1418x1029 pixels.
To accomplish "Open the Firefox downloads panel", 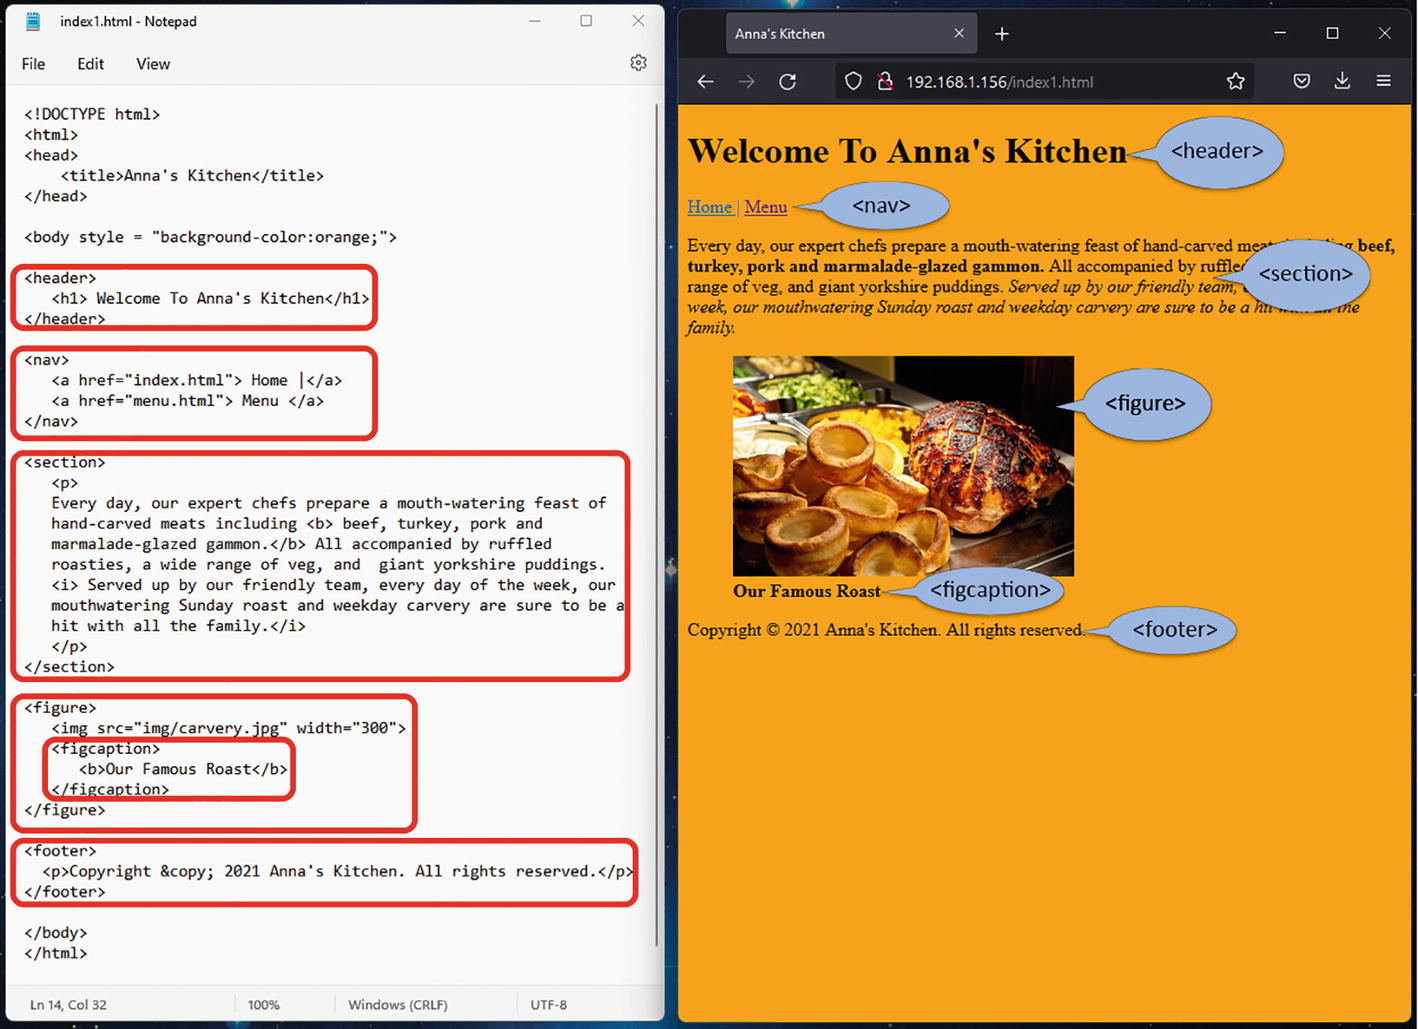I will click(x=1342, y=82).
